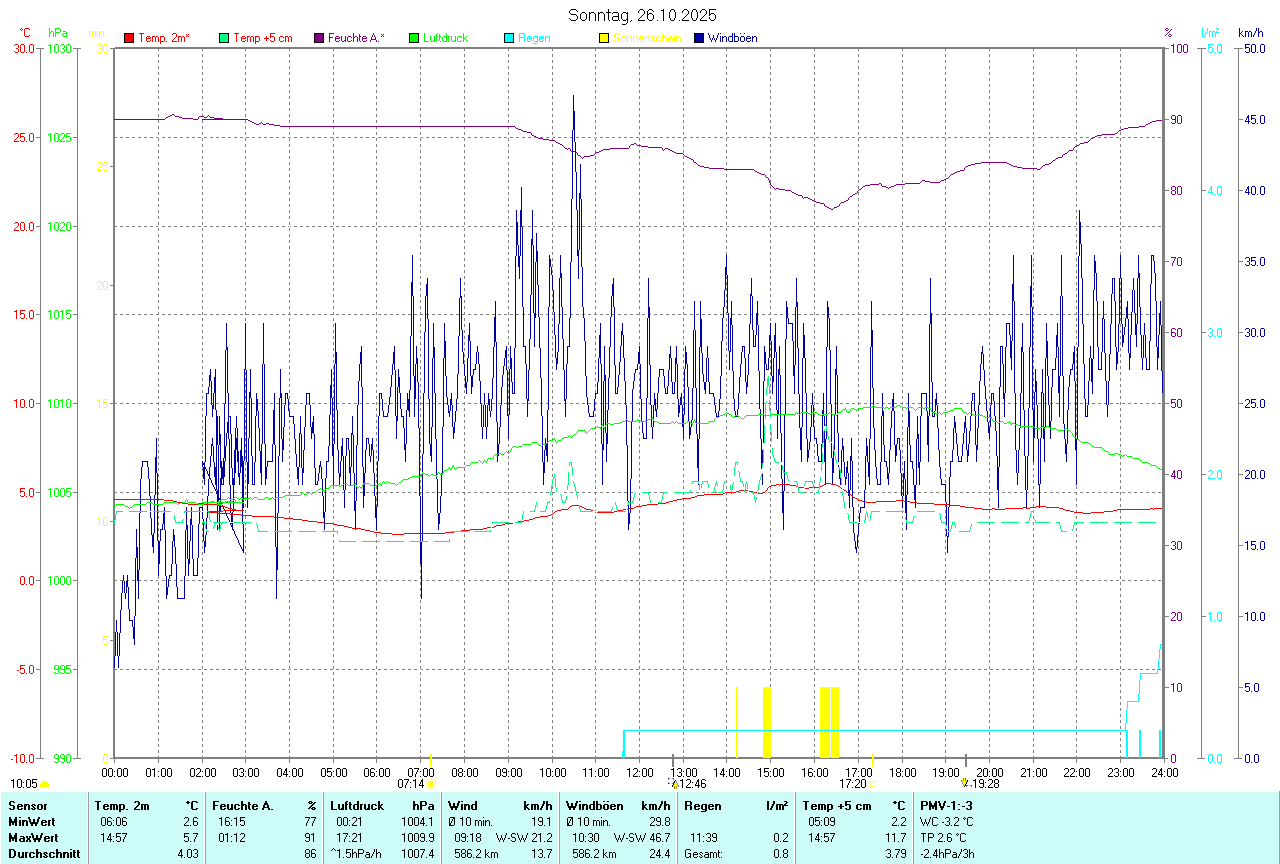This screenshot has height=864, width=1280.
Task: Click the red Temp. 2m legend square
Action: click(x=129, y=38)
